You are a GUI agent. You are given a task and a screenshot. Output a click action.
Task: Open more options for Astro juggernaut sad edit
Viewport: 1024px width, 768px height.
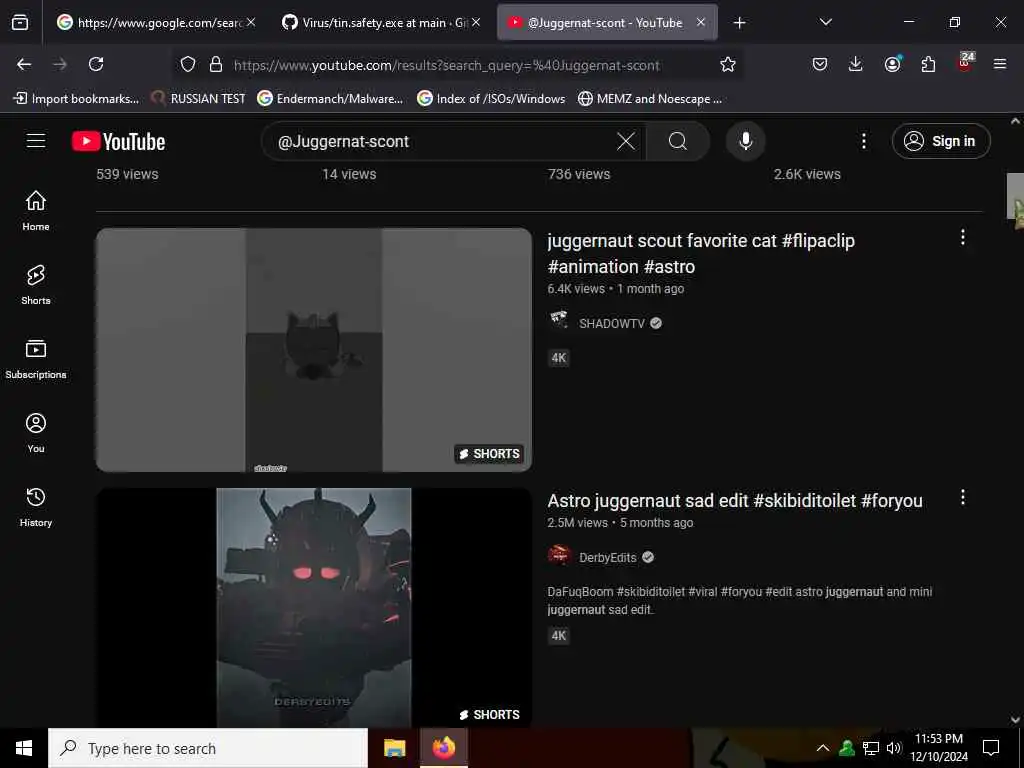pos(962,498)
